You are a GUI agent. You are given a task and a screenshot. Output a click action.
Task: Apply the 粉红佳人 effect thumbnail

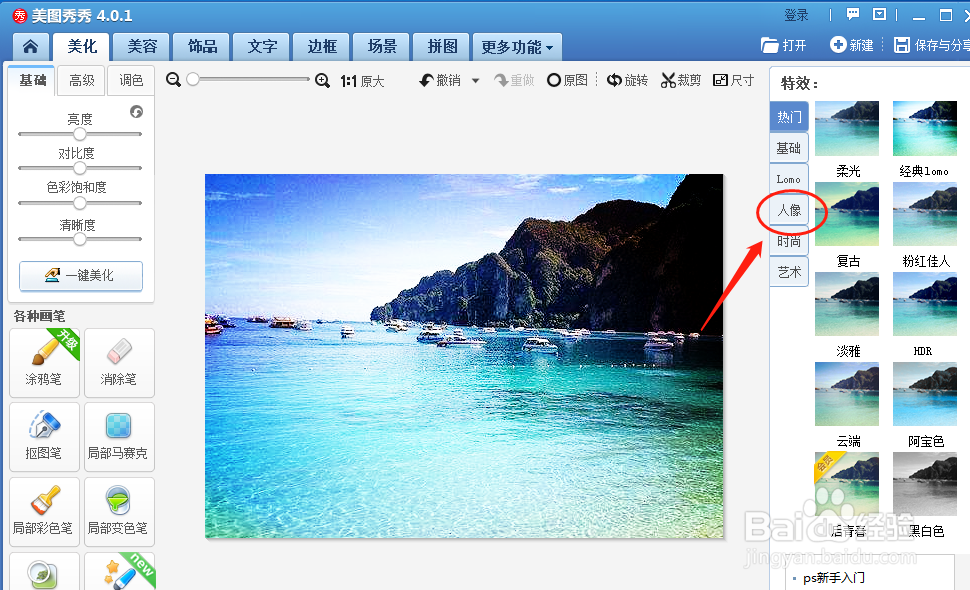tap(925, 214)
